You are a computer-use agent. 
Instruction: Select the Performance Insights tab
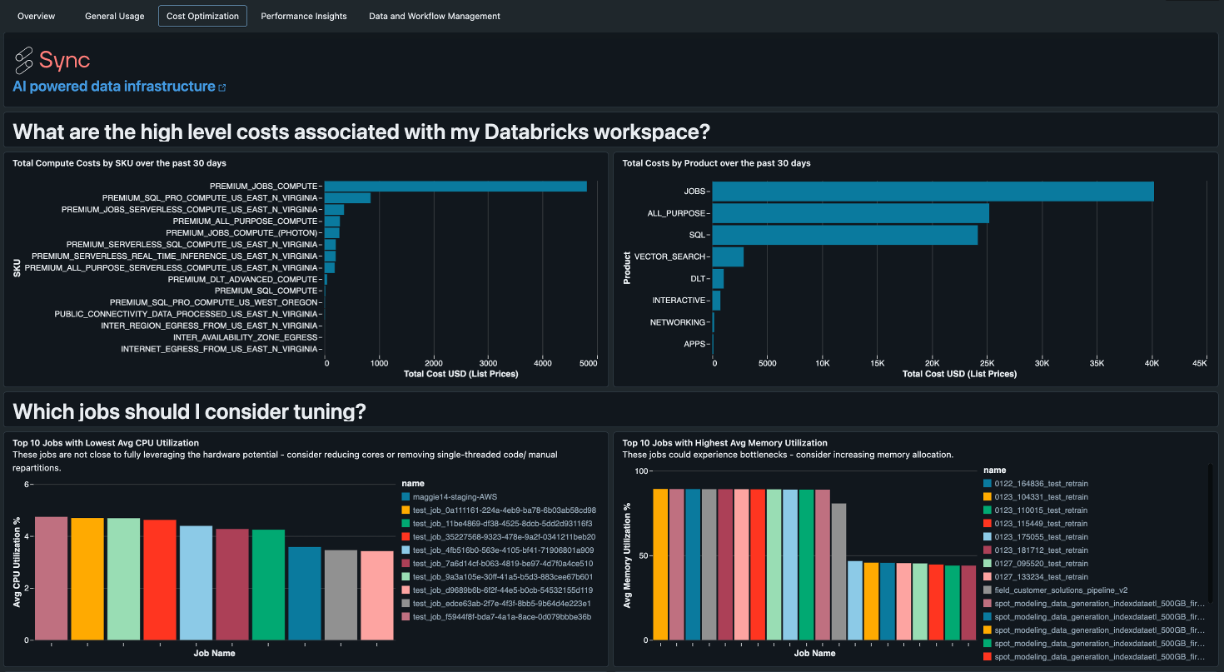[304, 16]
